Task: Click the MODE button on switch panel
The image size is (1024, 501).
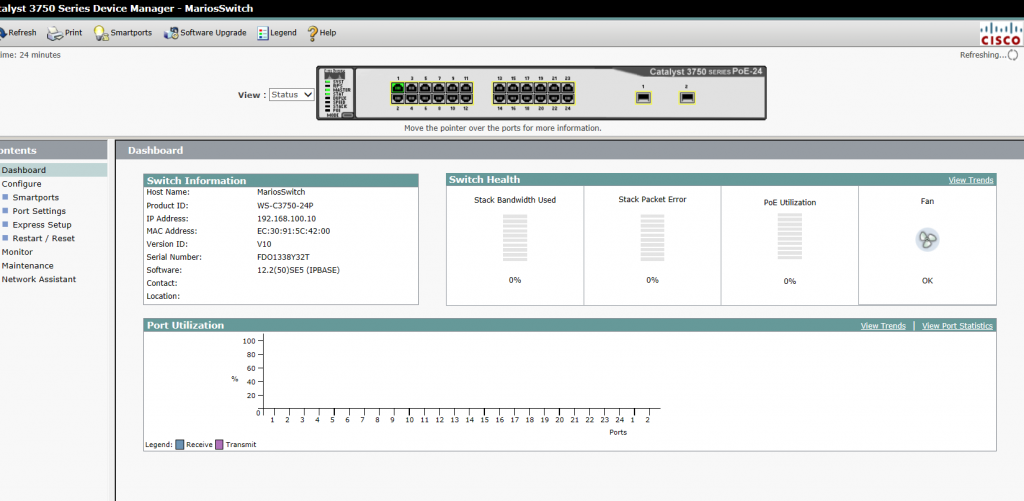Action: pos(348,115)
